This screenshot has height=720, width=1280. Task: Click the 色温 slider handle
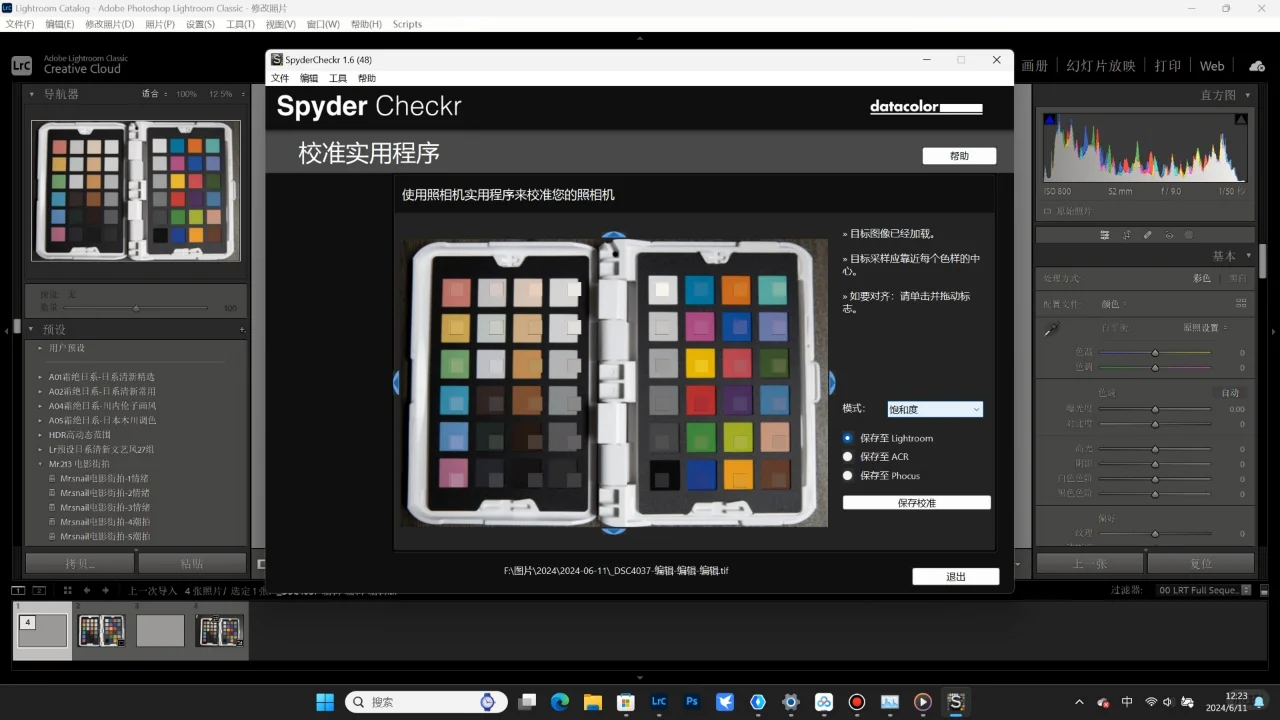1155,352
